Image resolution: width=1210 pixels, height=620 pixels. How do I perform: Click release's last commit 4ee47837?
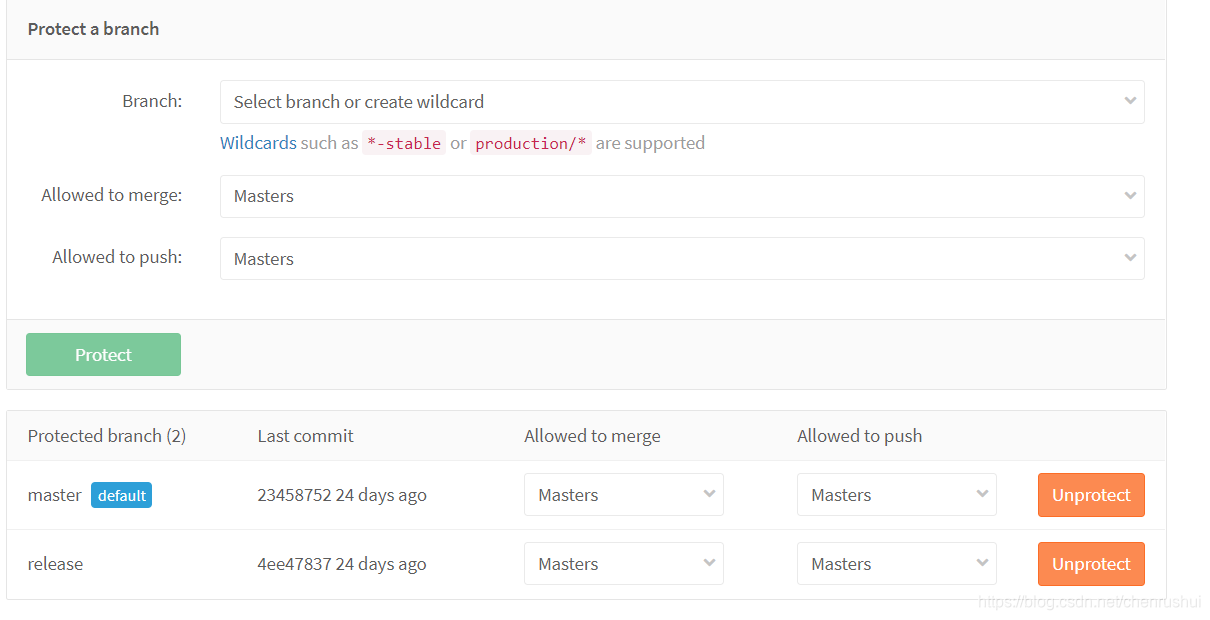click(294, 564)
